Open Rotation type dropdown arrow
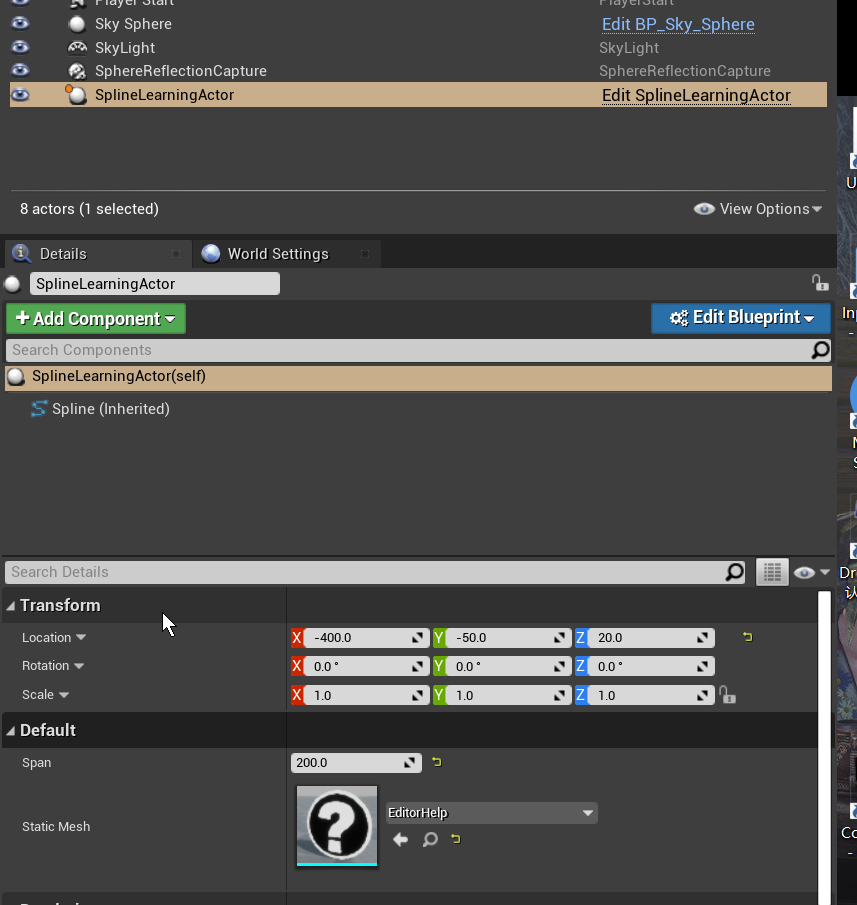Image resolution: width=857 pixels, height=905 pixels. [79, 665]
